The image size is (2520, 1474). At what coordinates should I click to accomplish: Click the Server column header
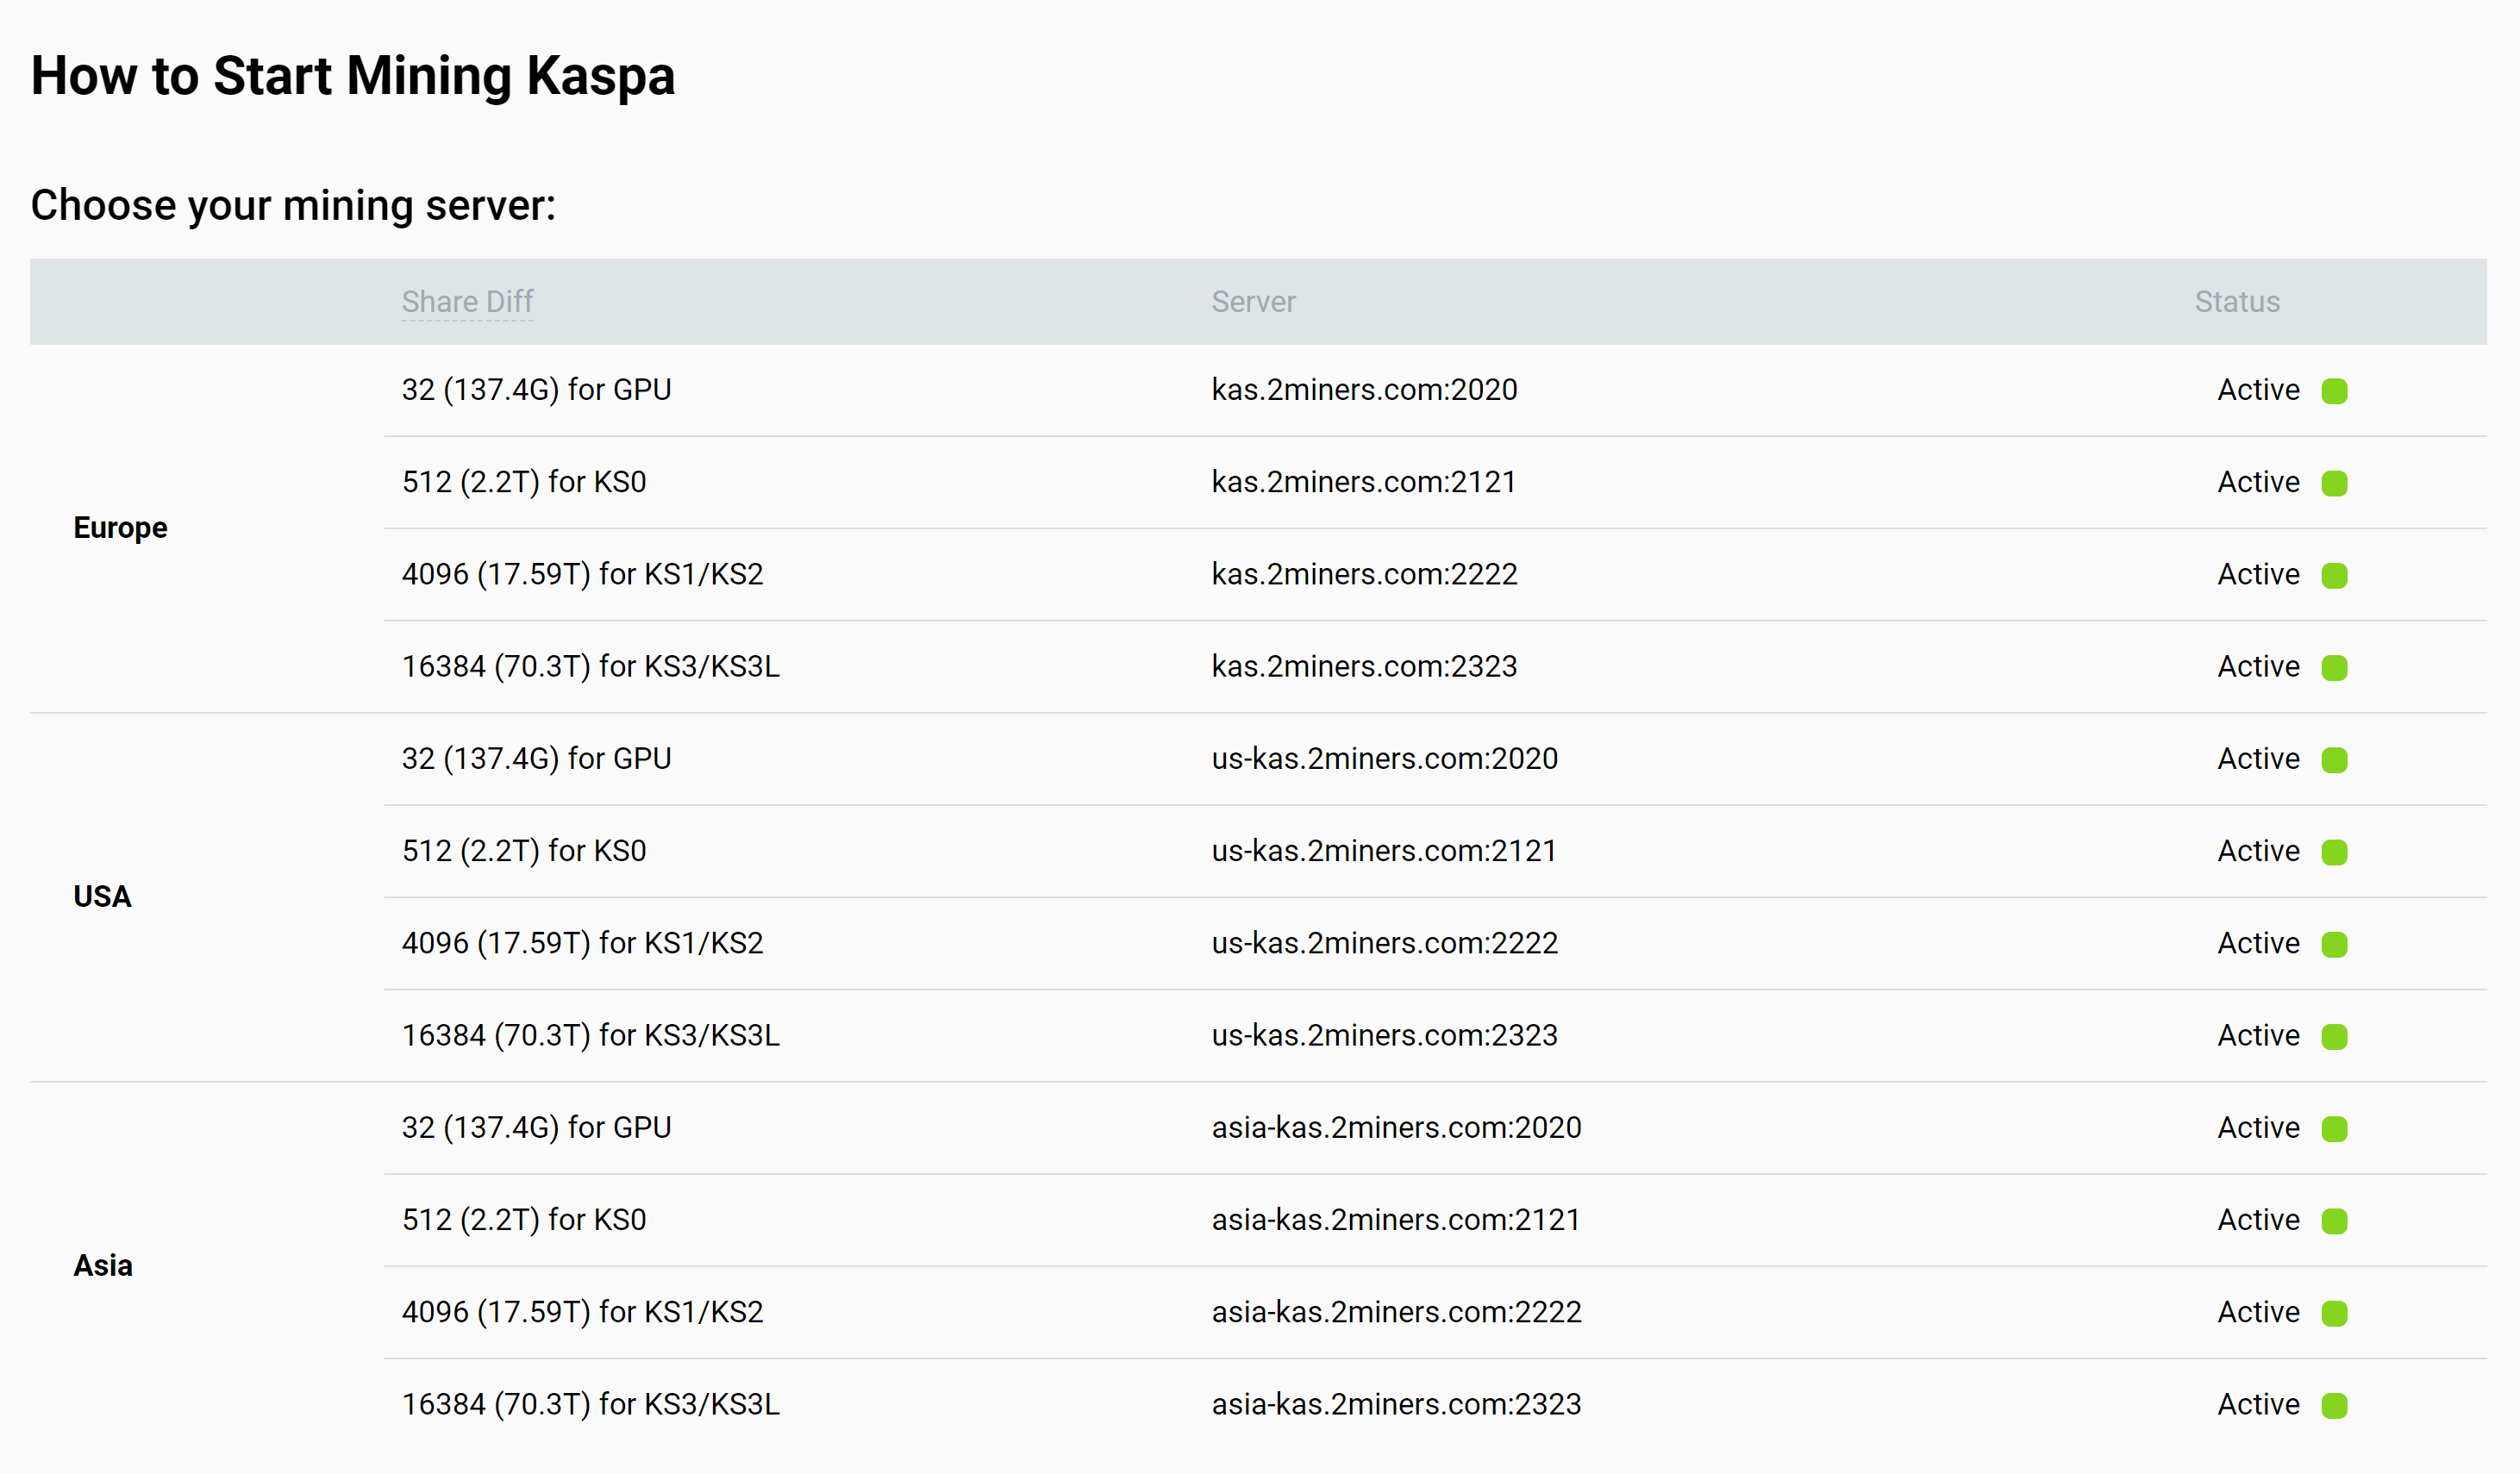(x=1253, y=301)
